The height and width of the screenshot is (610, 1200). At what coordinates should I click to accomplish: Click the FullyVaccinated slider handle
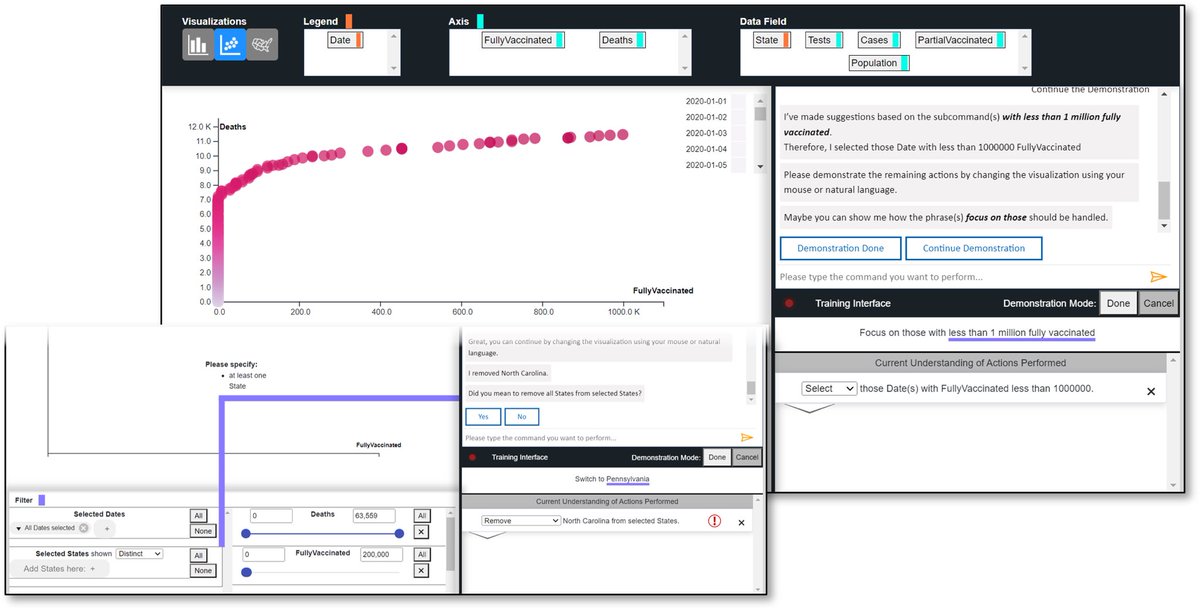[246, 572]
